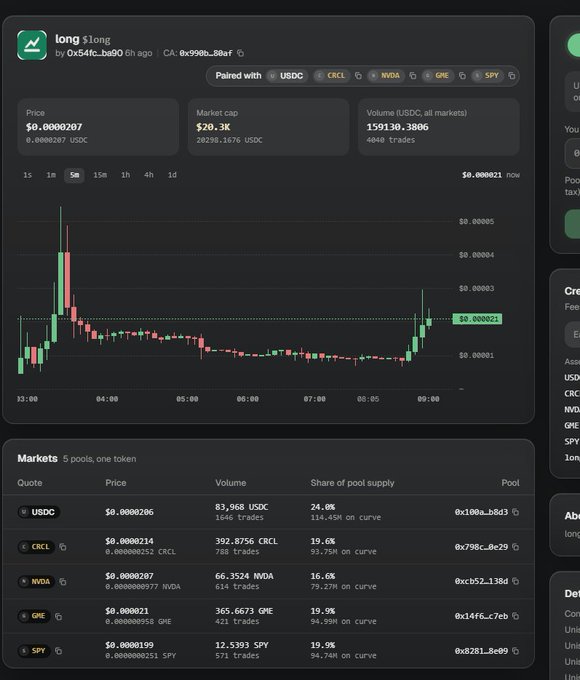Click pool address 0x14f6…c7eb
Screen dimensions: 580x680
tap(481, 616)
